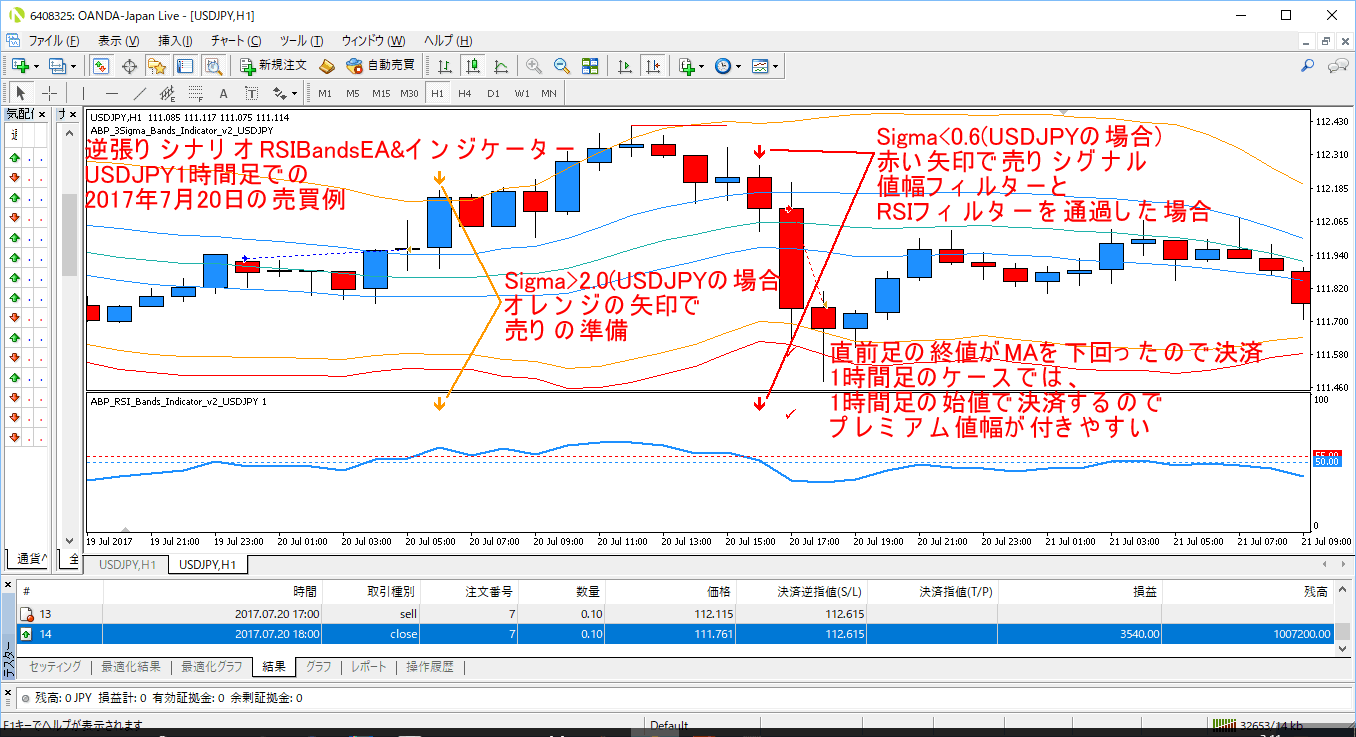1356x737 pixels.
Task: Open the Periods clock icon
Action: [x=723, y=66]
